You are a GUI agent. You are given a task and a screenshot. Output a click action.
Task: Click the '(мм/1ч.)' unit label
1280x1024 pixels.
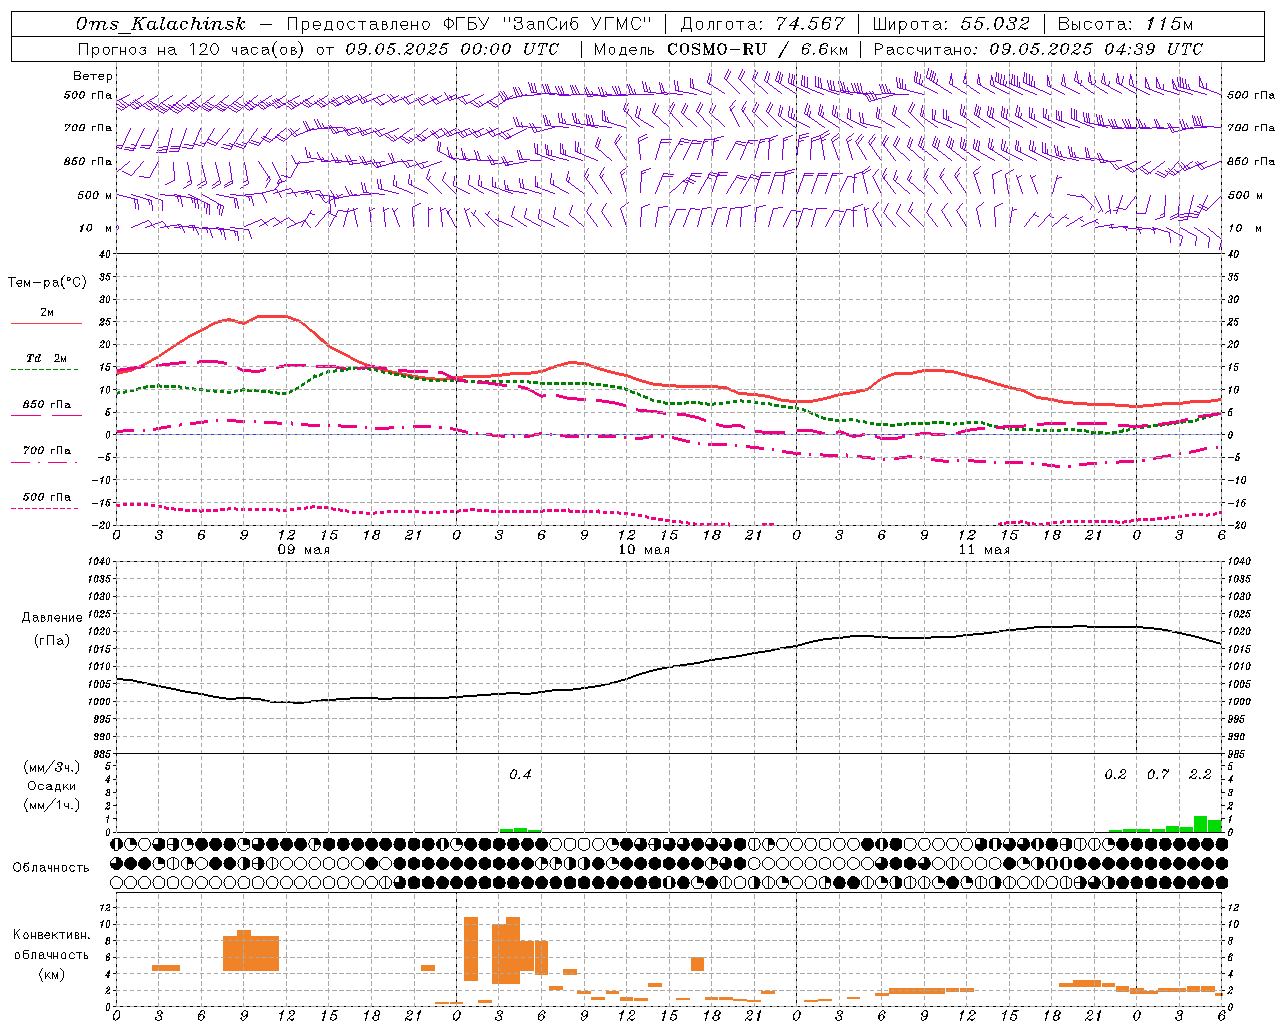[52, 805]
